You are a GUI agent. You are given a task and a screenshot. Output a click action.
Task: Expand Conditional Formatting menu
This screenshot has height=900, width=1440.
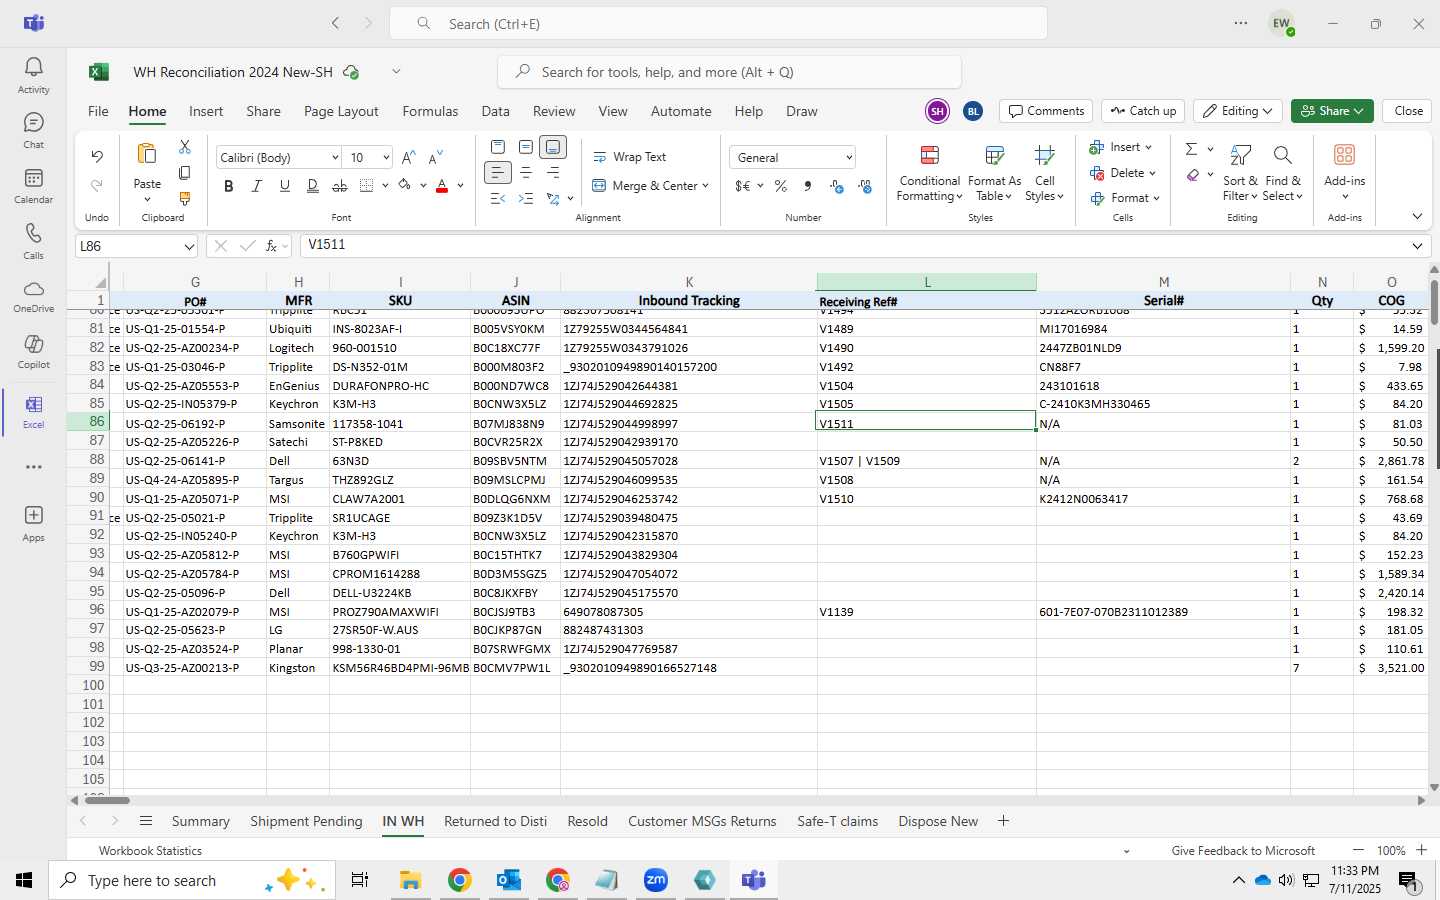click(x=929, y=174)
